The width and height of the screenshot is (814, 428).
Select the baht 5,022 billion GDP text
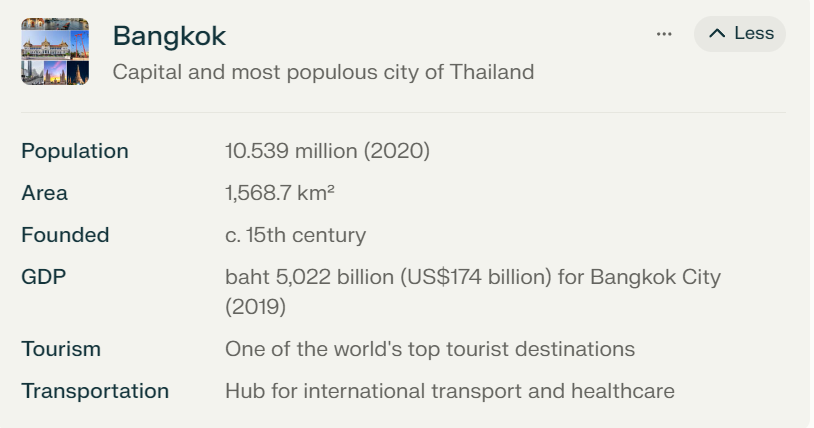click(309, 277)
